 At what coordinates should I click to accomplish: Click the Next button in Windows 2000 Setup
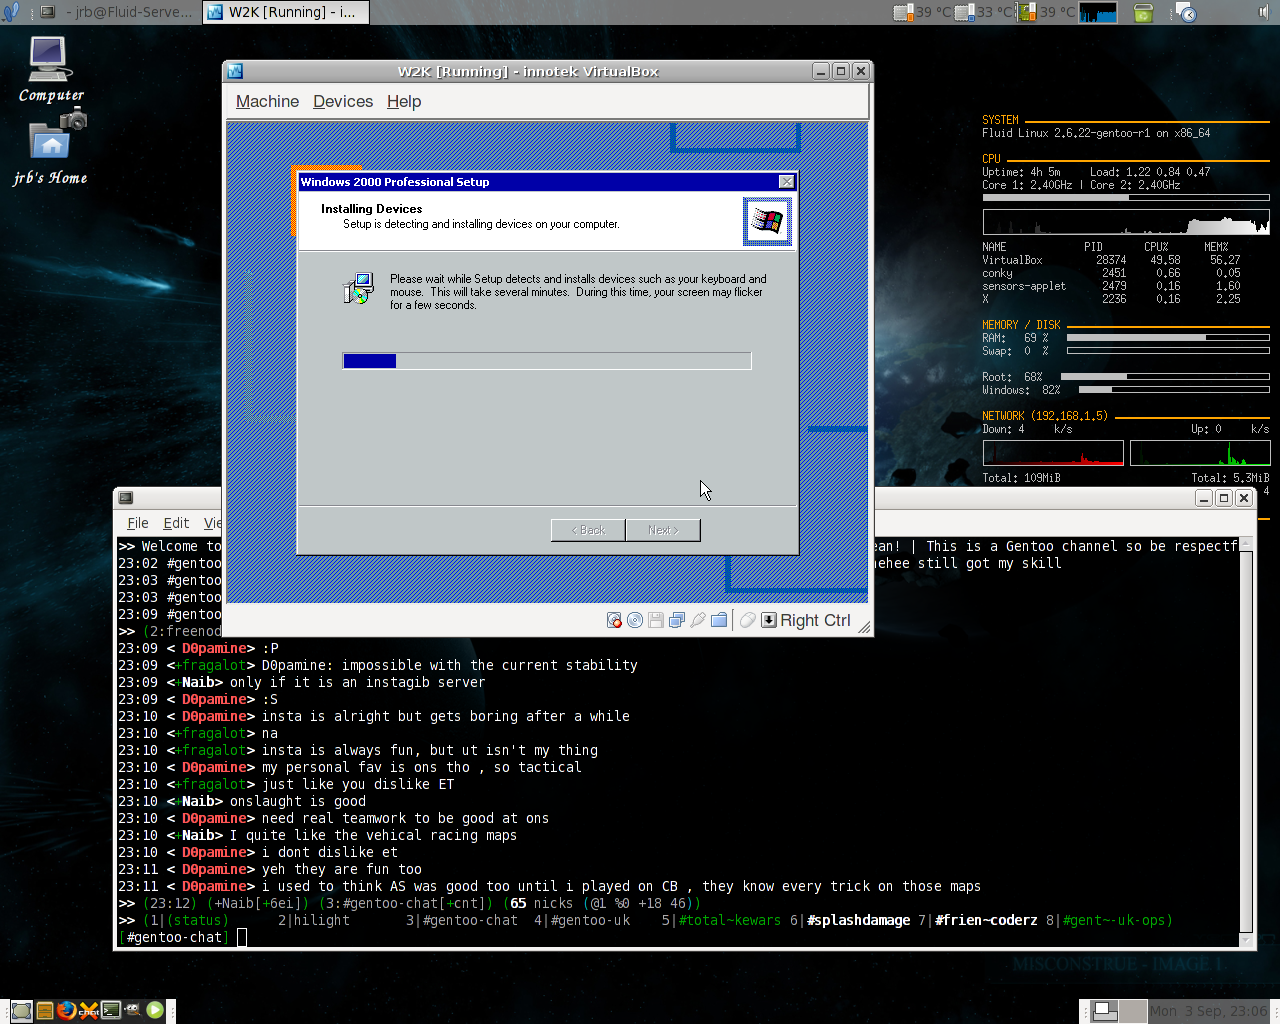point(663,530)
